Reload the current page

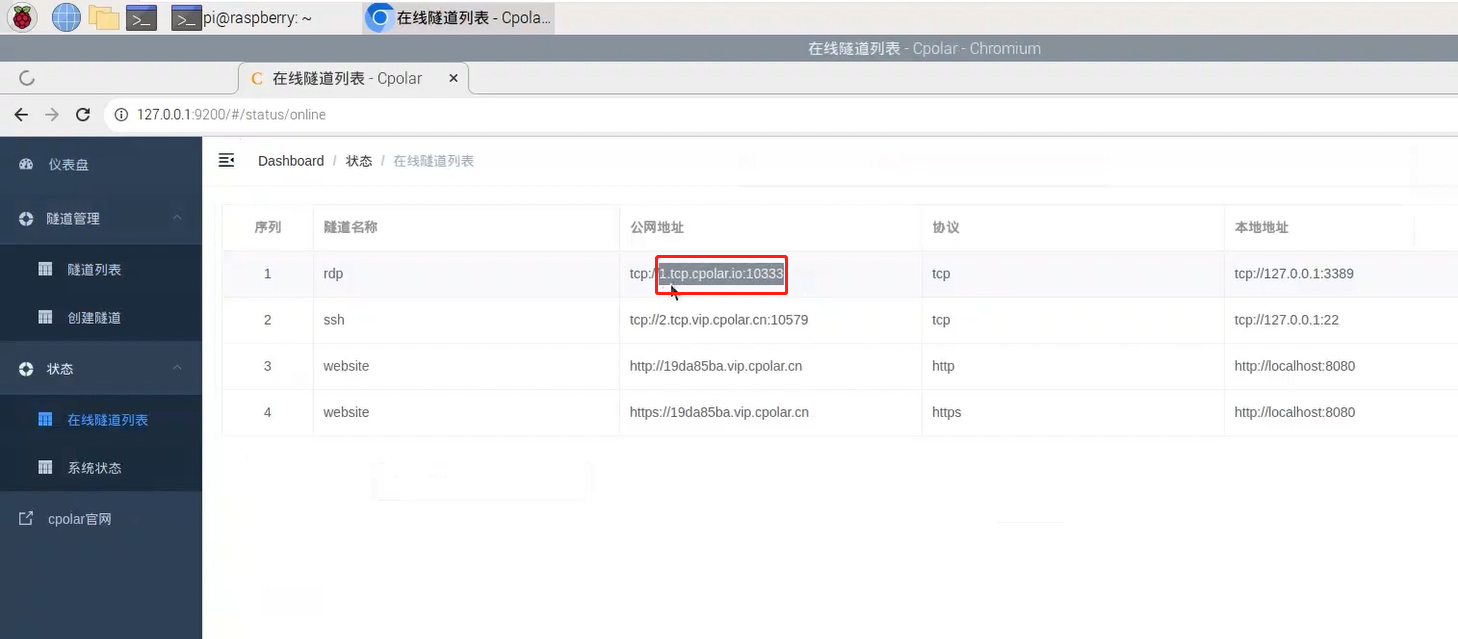(83, 115)
